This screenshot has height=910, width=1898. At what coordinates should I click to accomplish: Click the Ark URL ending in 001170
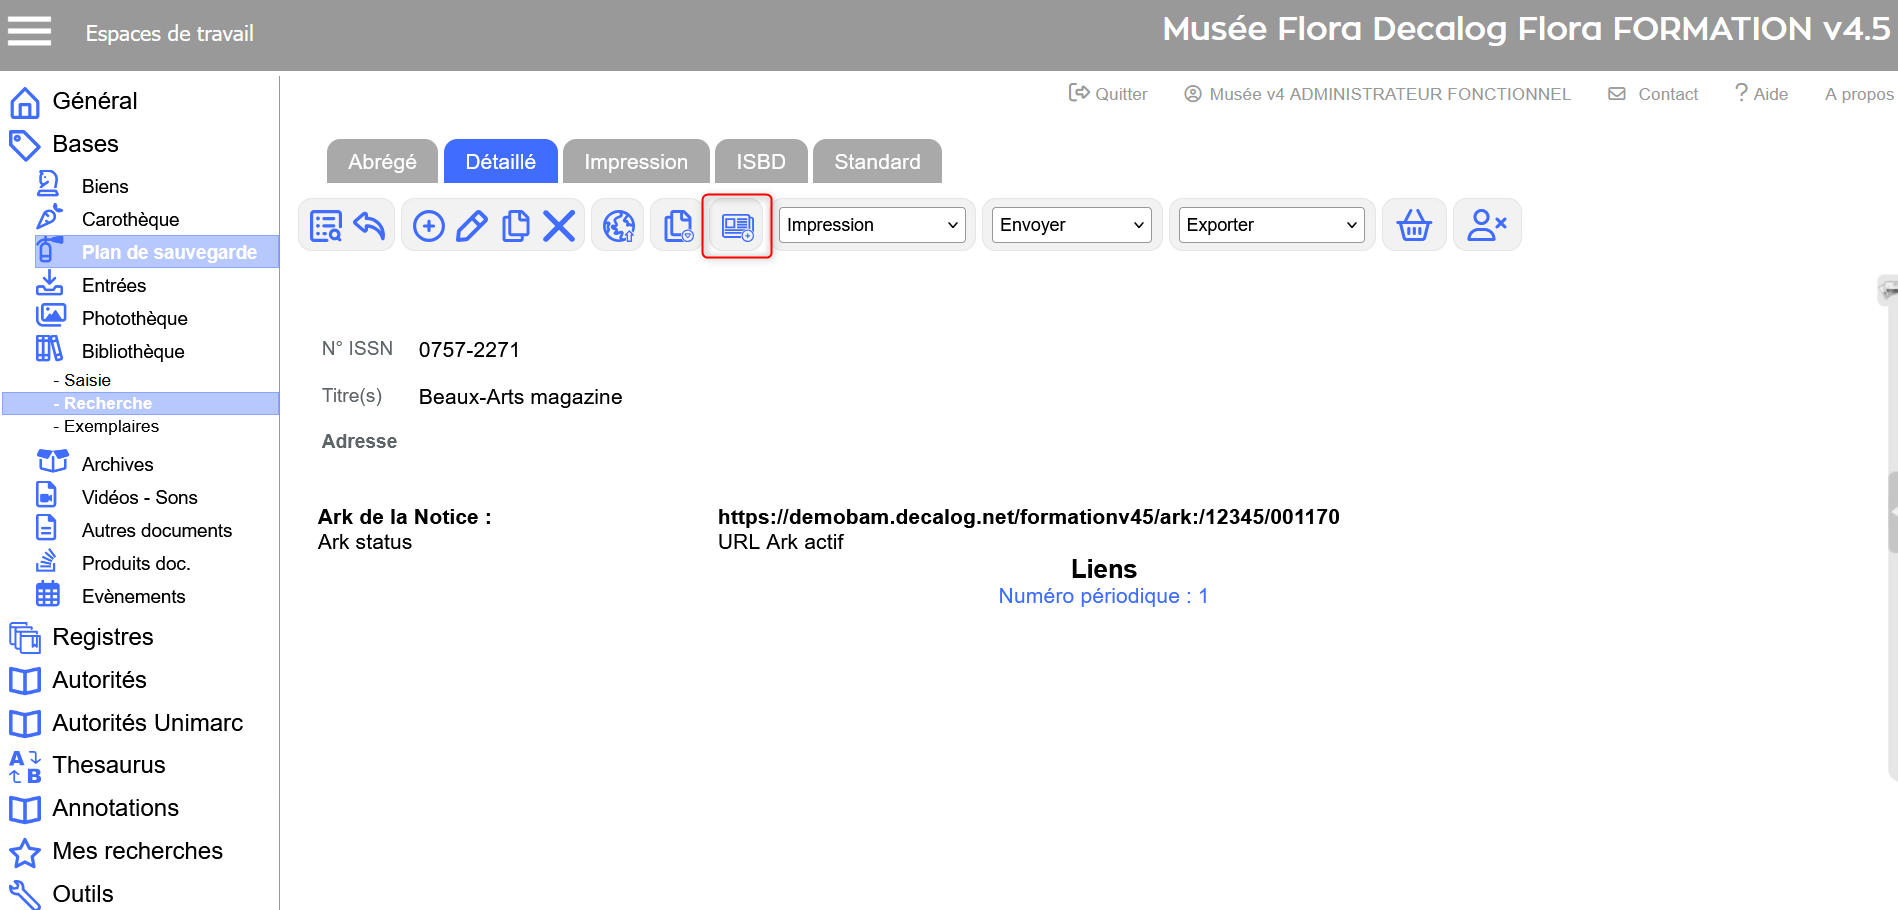(x=1029, y=517)
